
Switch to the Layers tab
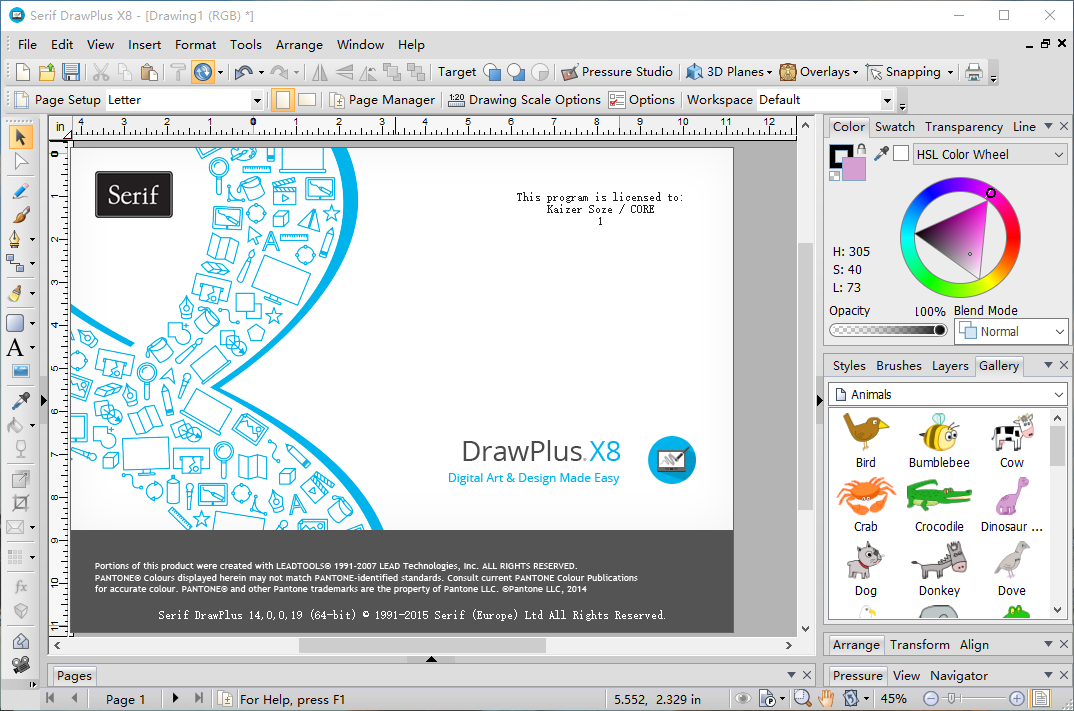(950, 366)
